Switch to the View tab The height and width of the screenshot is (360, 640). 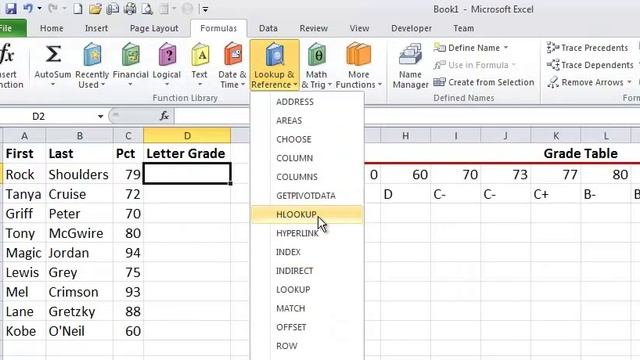(x=359, y=28)
